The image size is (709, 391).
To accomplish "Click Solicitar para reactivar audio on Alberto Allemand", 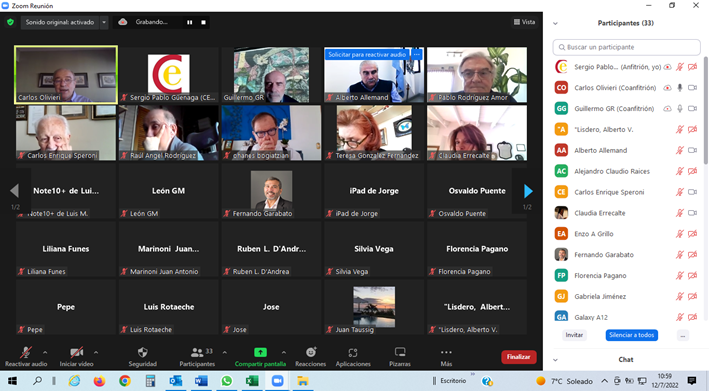I will (x=367, y=54).
